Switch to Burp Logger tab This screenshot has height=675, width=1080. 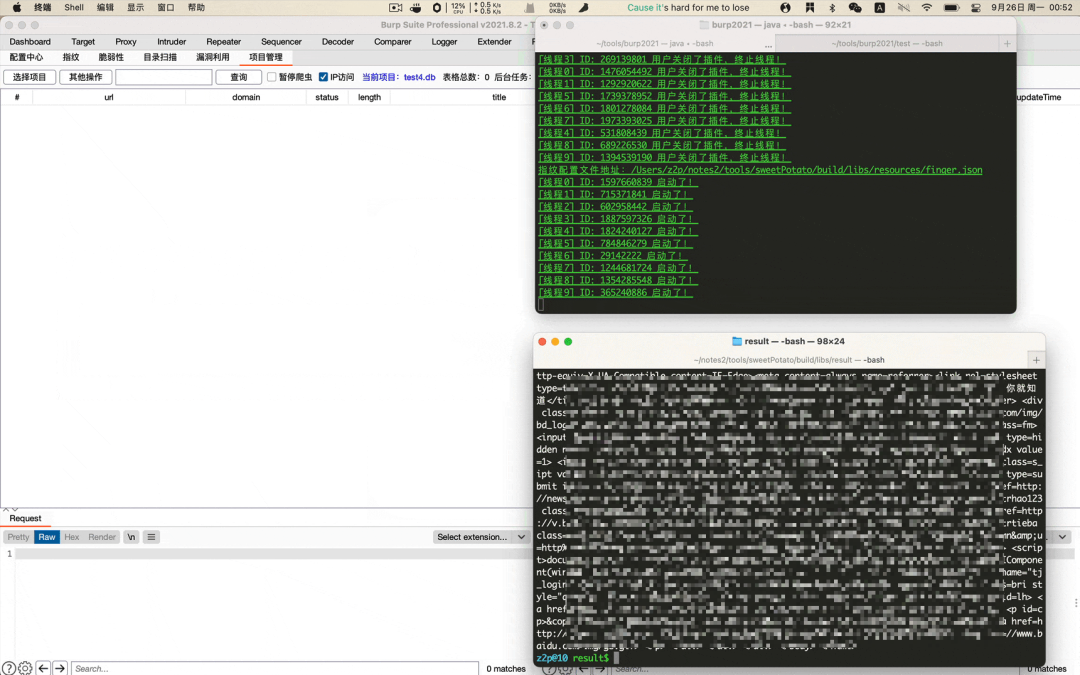tap(444, 41)
